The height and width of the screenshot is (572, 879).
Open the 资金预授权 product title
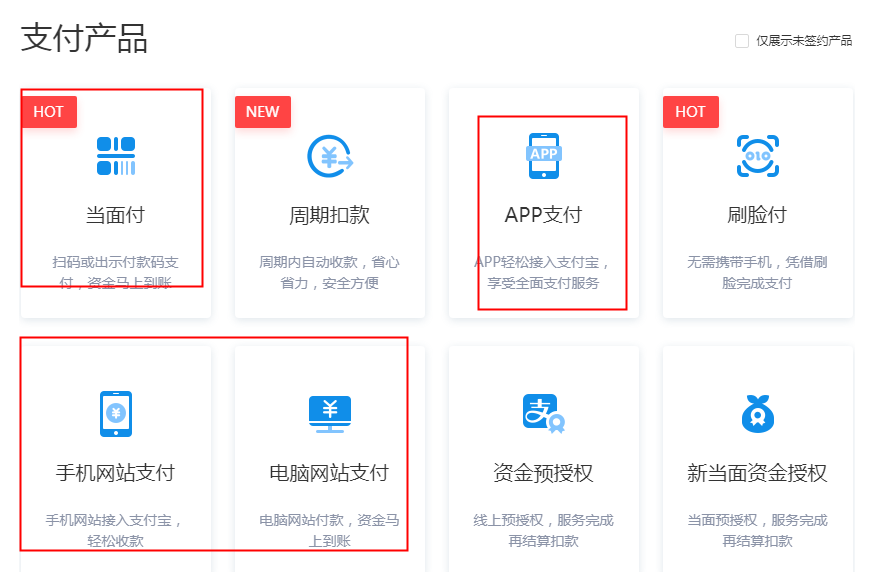click(544, 473)
